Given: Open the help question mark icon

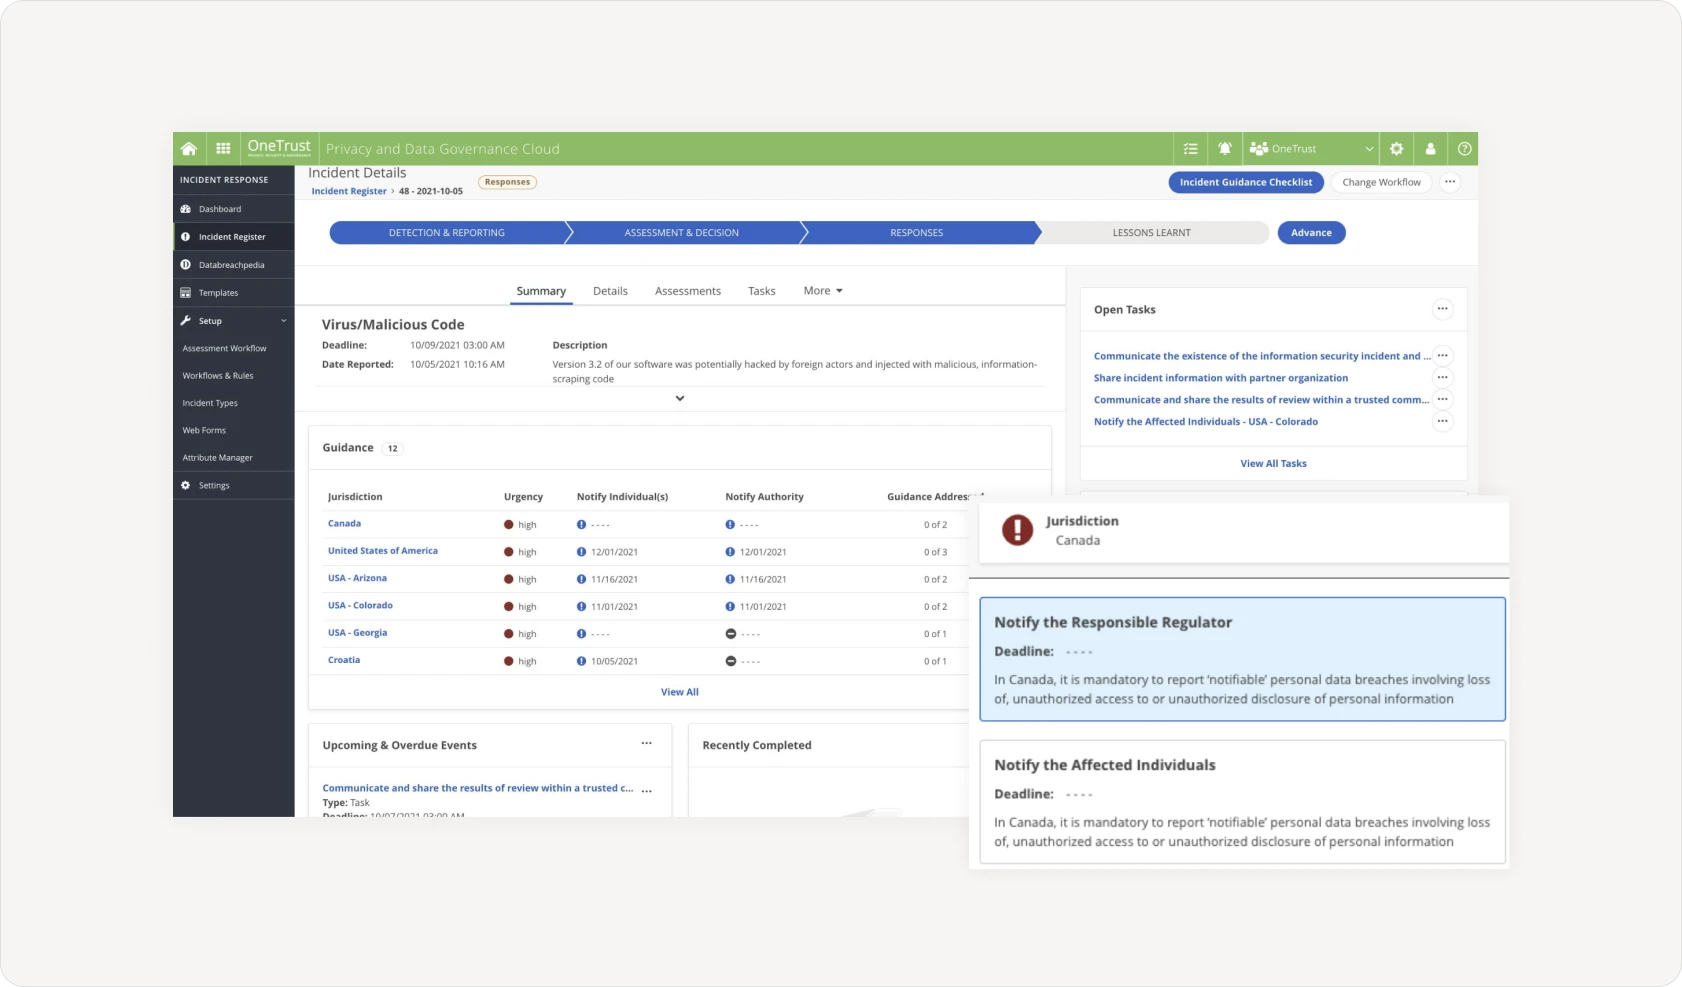Looking at the screenshot, I should coord(1464,149).
